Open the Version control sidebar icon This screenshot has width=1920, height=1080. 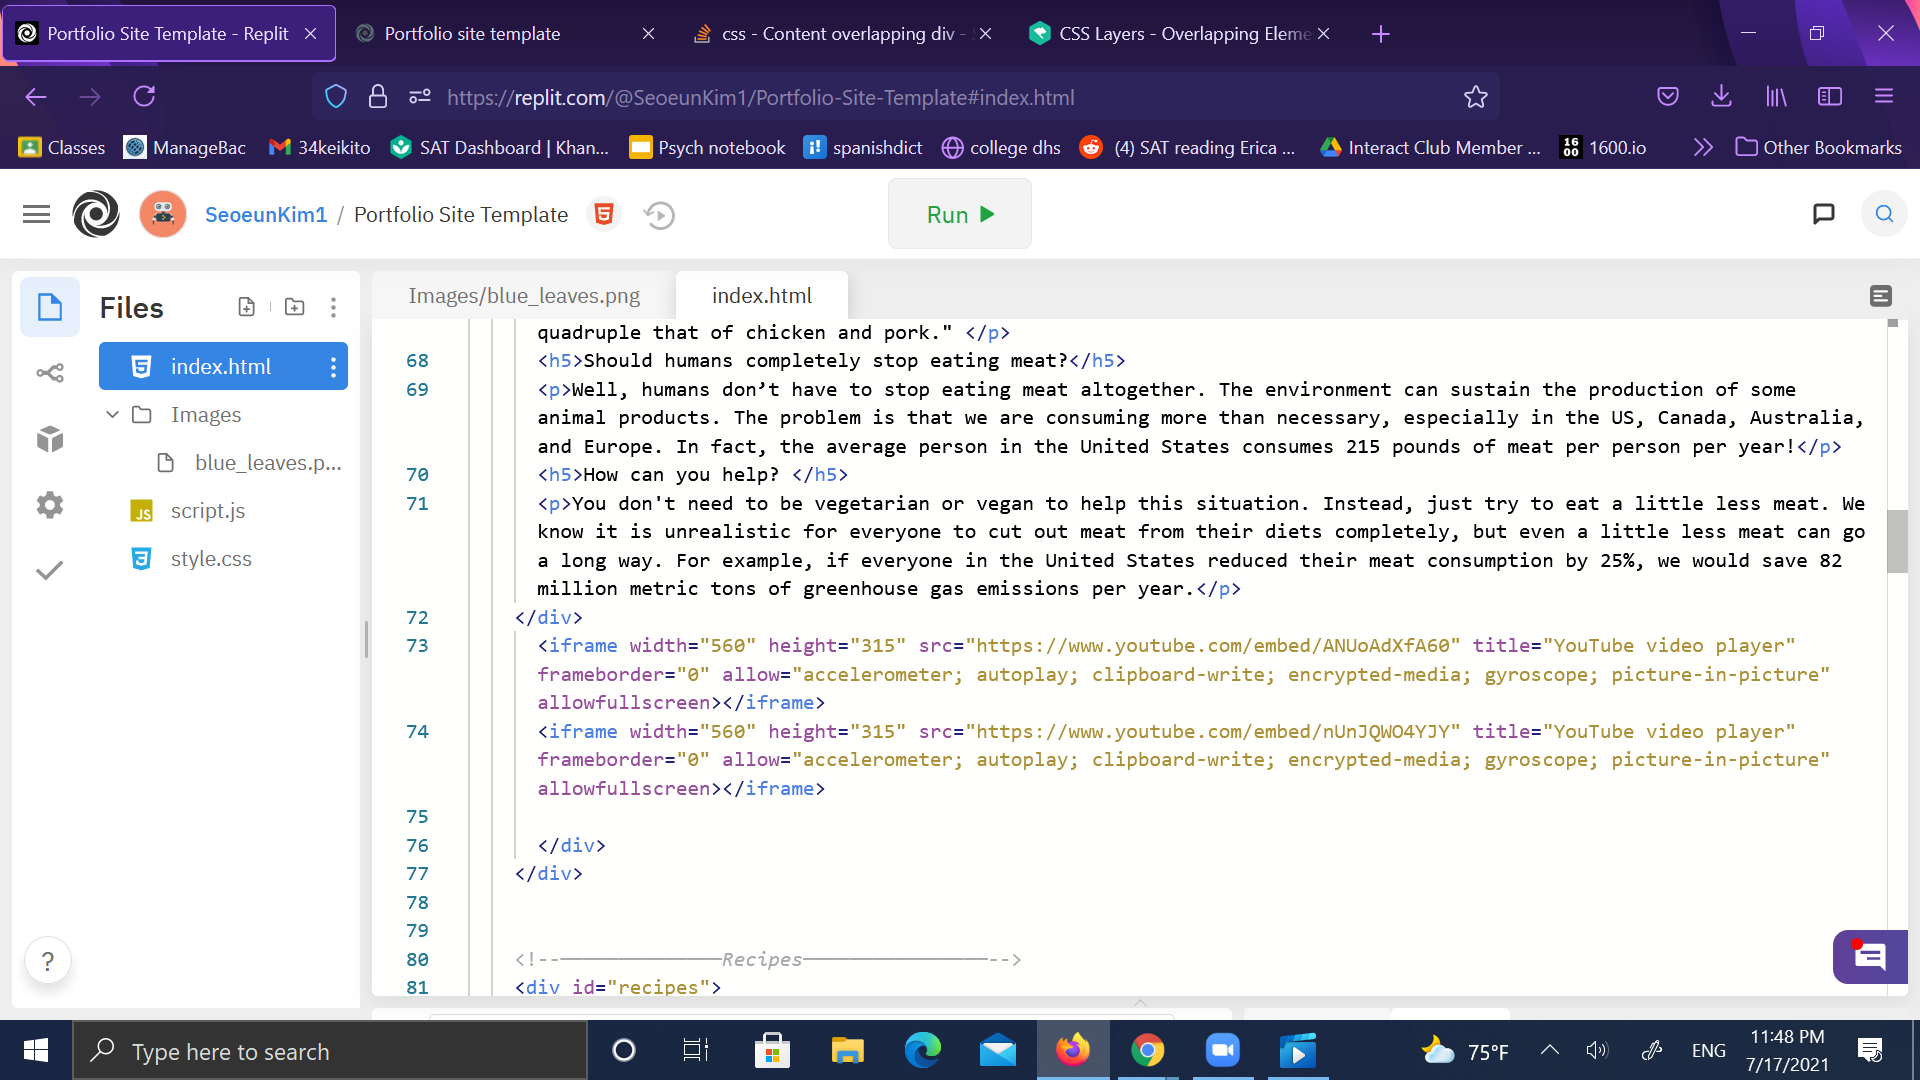(x=50, y=373)
